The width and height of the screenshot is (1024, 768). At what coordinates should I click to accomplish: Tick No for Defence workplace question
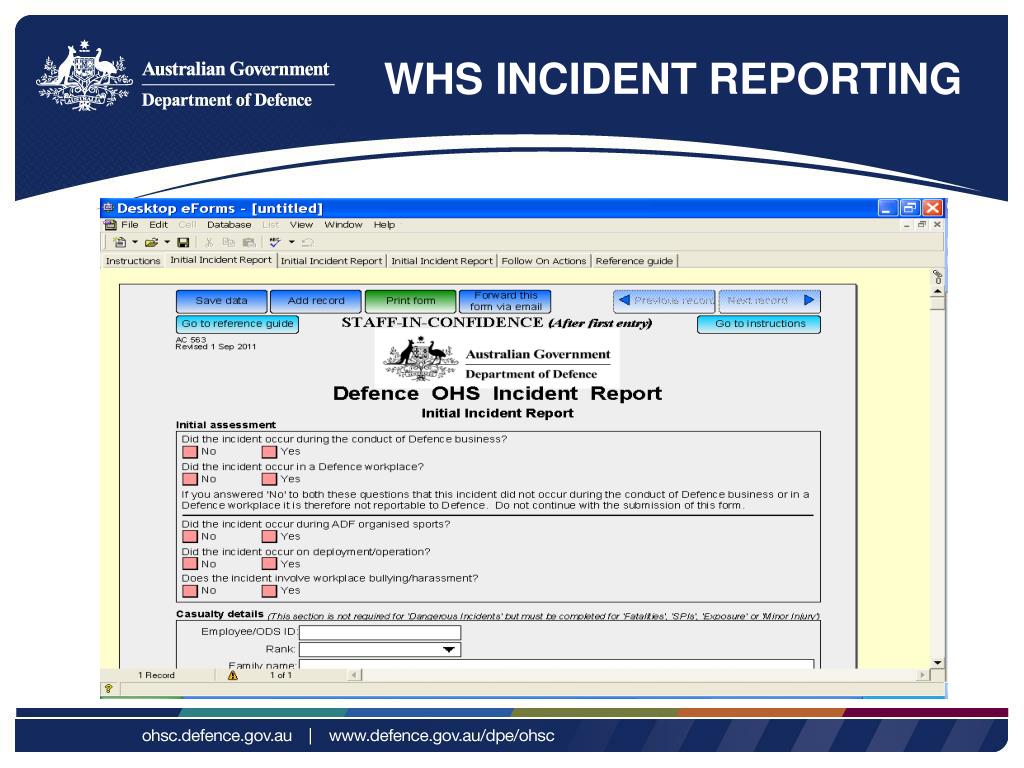click(x=190, y=479)
